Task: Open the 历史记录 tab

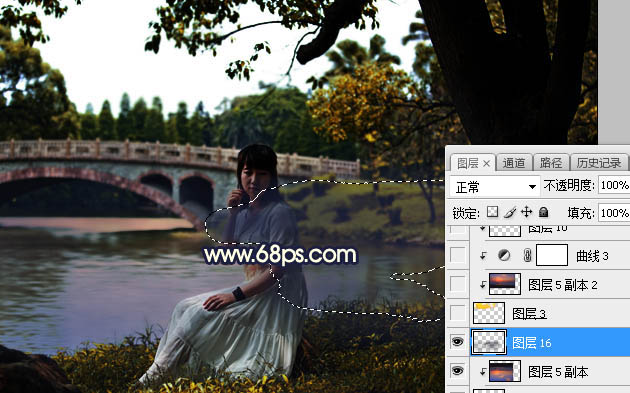Action: [599, 163]
